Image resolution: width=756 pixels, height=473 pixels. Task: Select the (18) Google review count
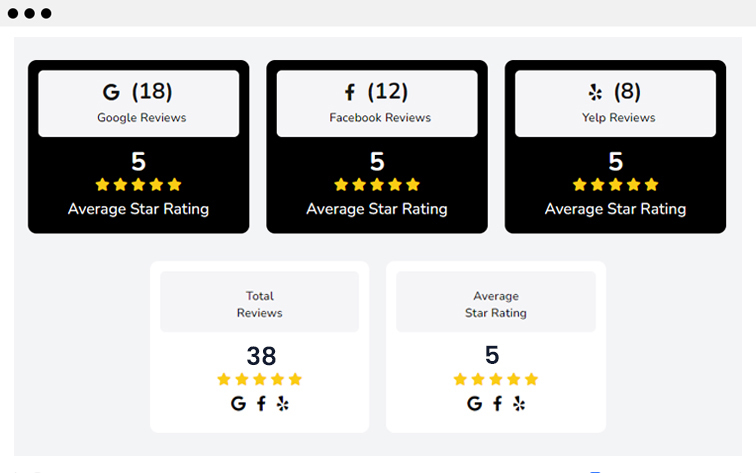[x=152, y=91]
